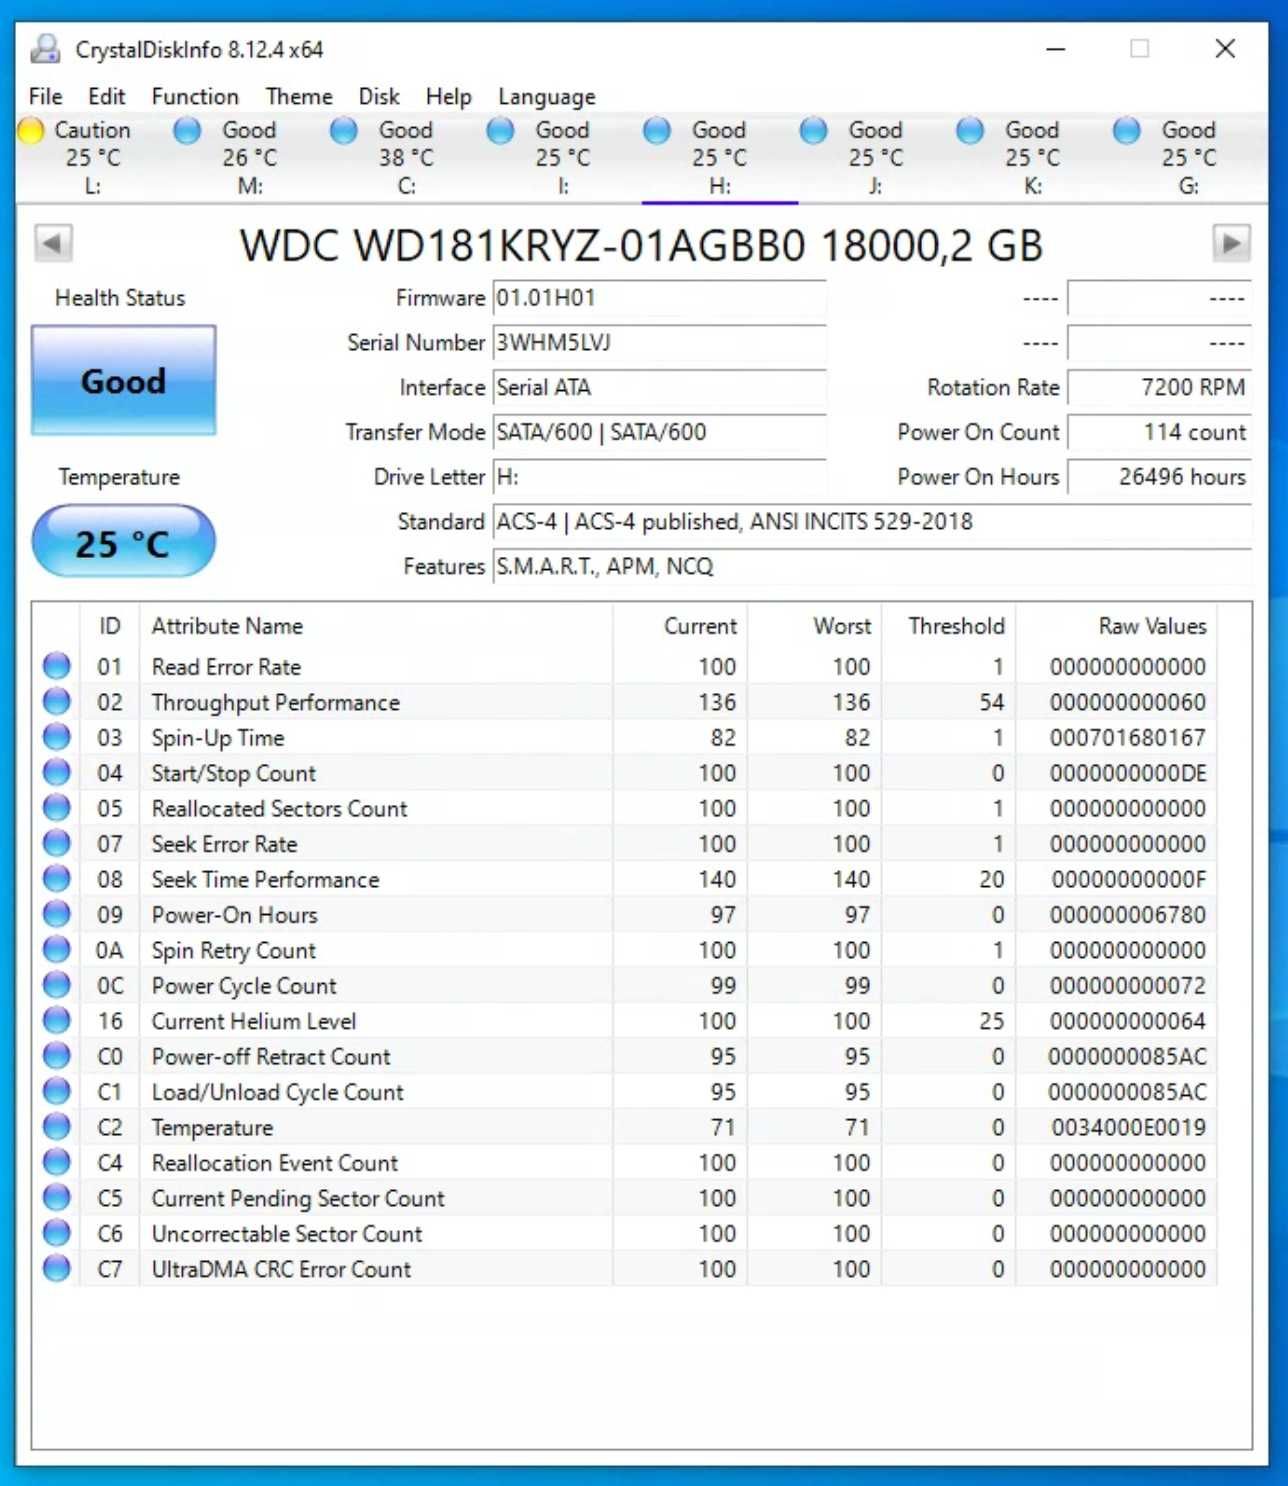Image resolution: width=1288 pixels, height=1486 pixels.
Task: Click status orb for Spin-Up Time
Action: 57,737
